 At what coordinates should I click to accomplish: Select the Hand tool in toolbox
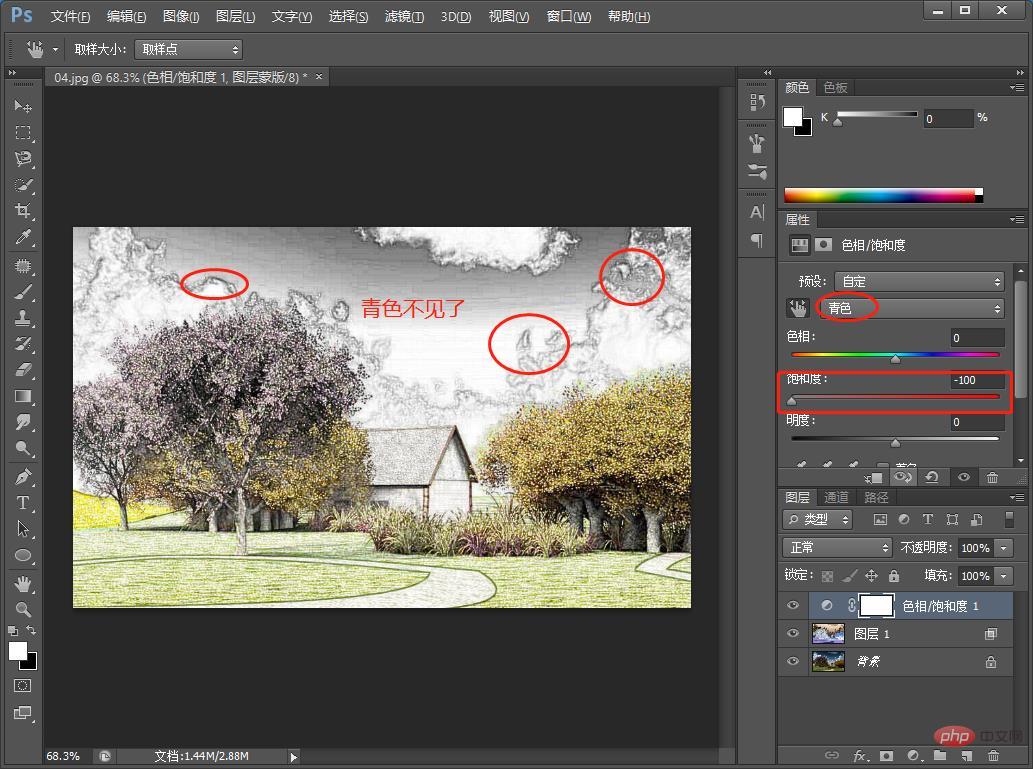tap(23, 583)
